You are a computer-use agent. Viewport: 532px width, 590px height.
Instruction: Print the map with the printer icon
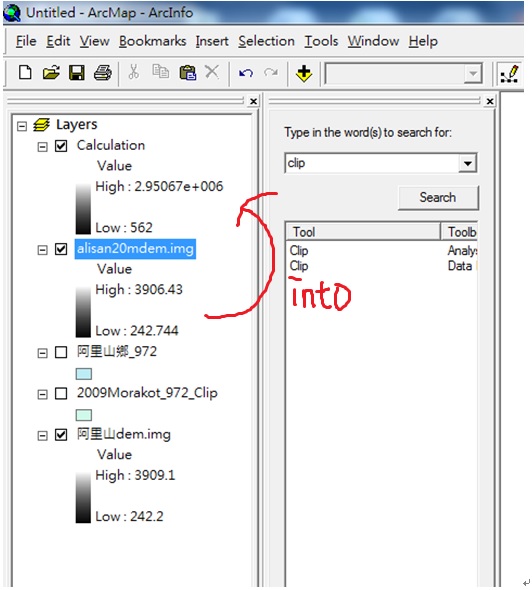[102, 72]
